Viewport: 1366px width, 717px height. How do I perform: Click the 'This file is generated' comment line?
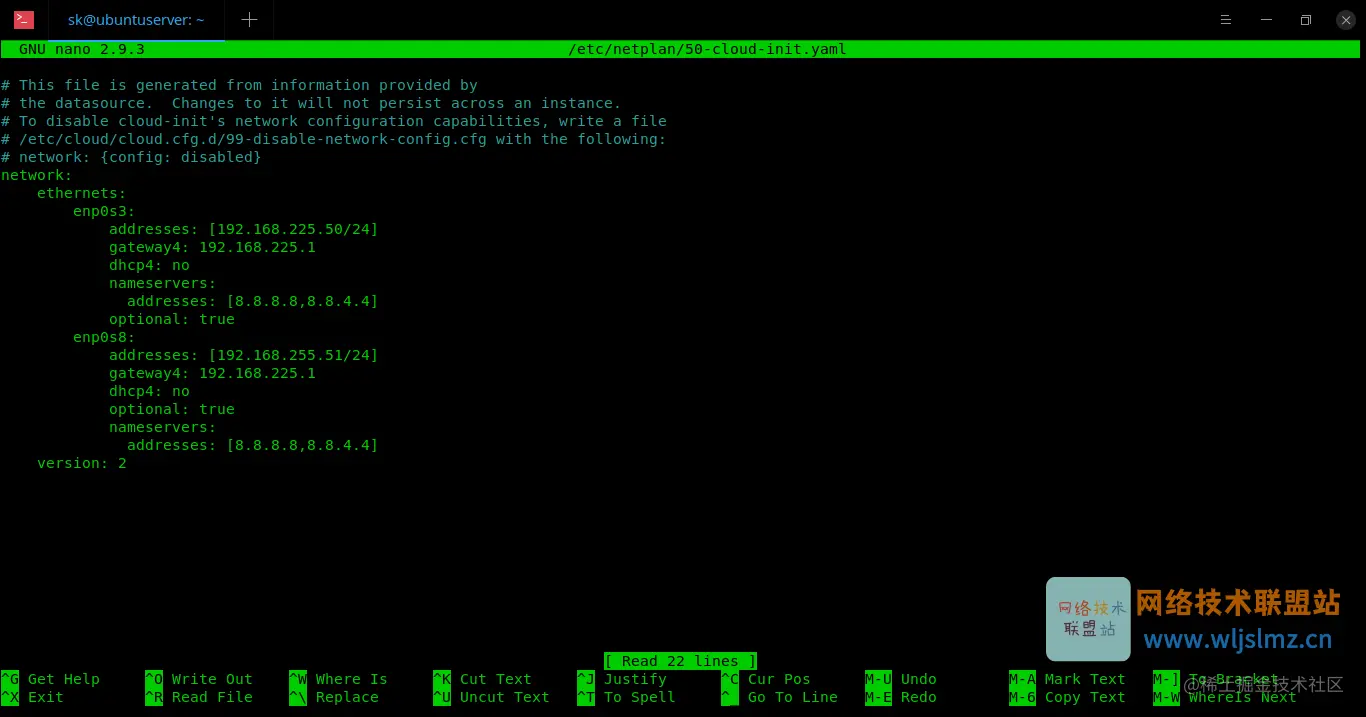pos(239,85)
